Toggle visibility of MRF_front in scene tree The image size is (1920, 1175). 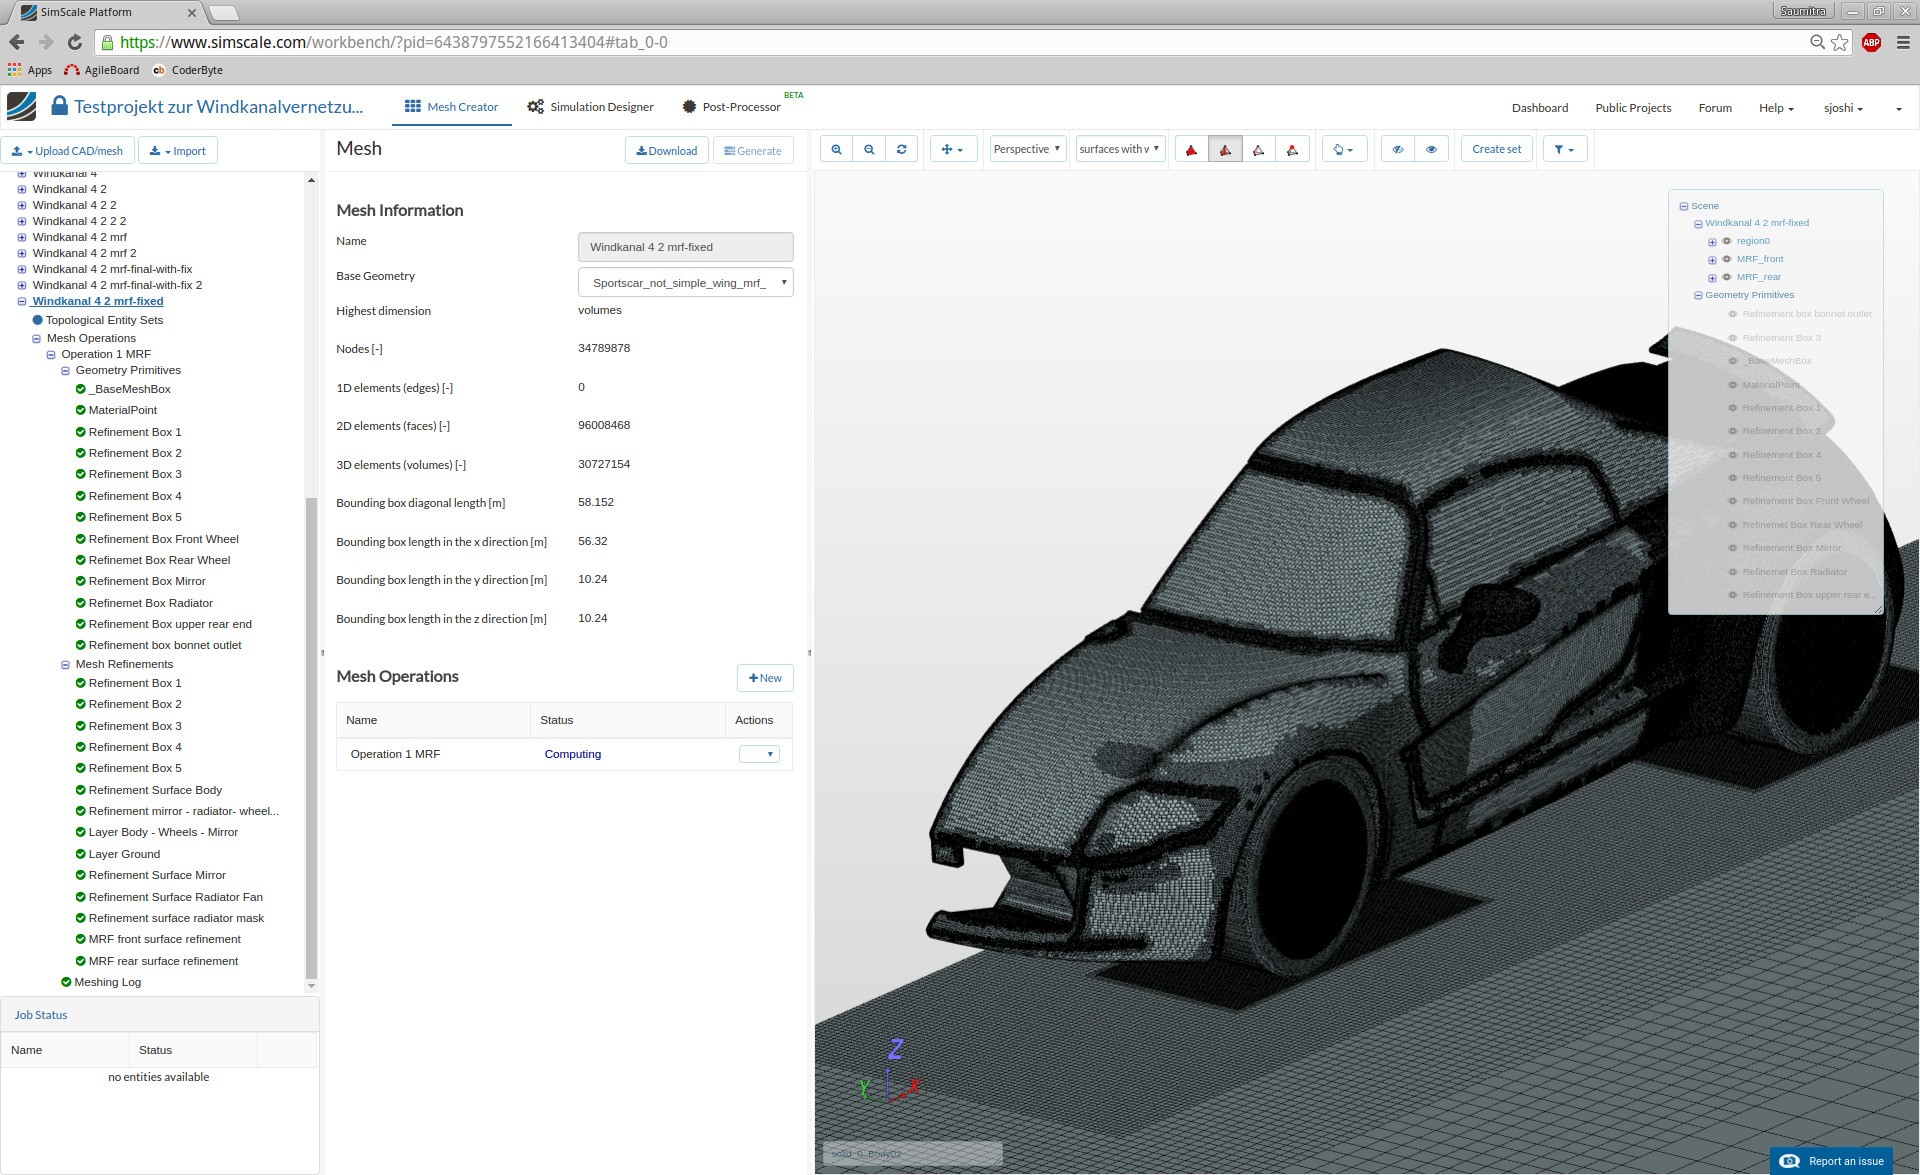[1726, 259]
